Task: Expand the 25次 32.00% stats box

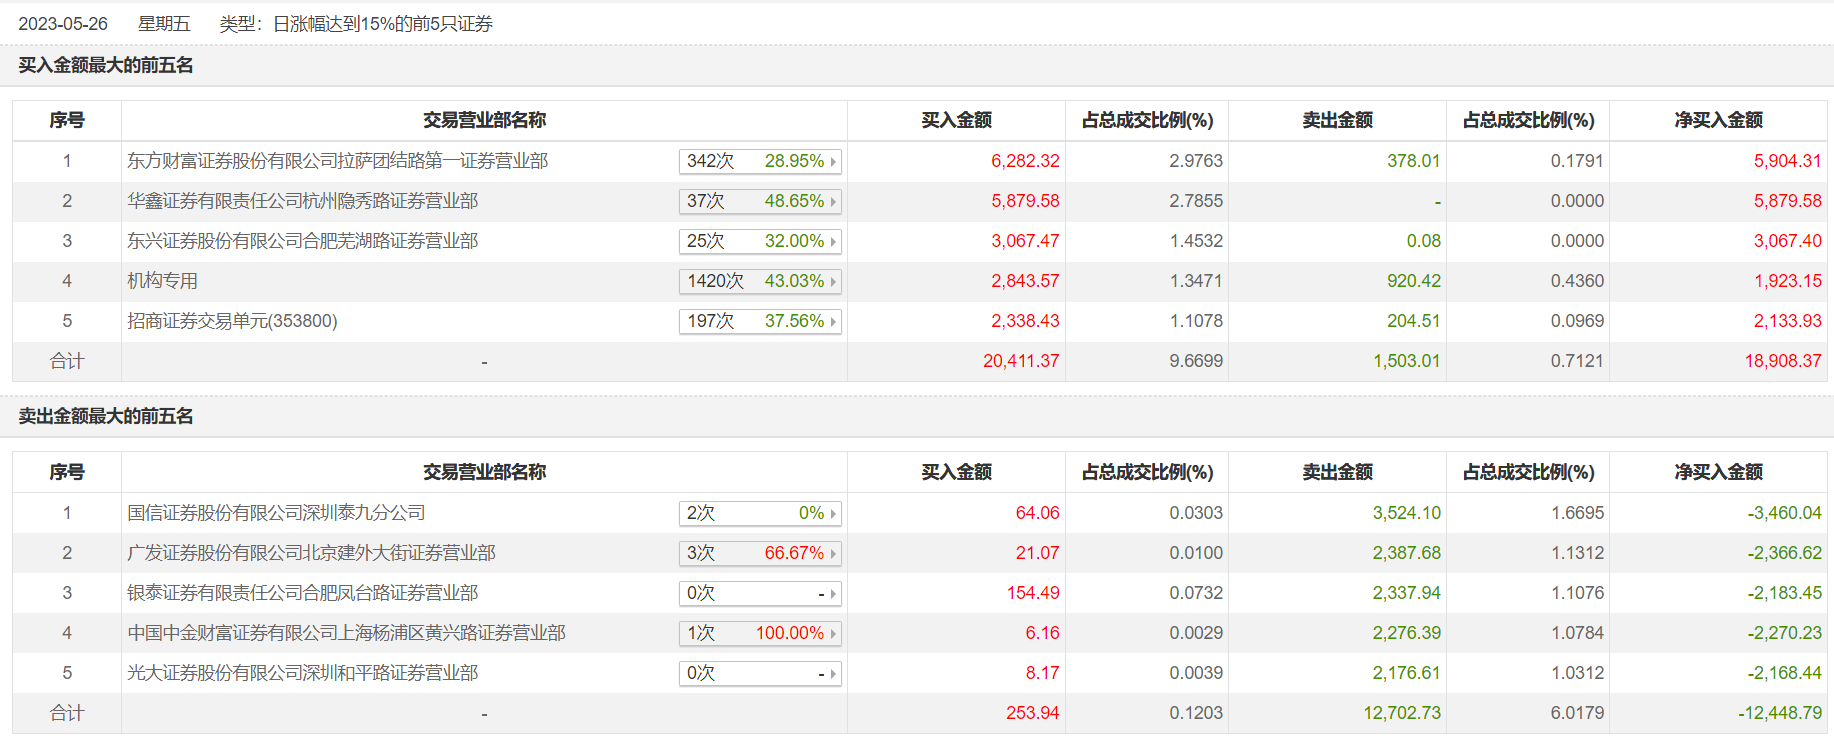Action: (x=760, y=241)
